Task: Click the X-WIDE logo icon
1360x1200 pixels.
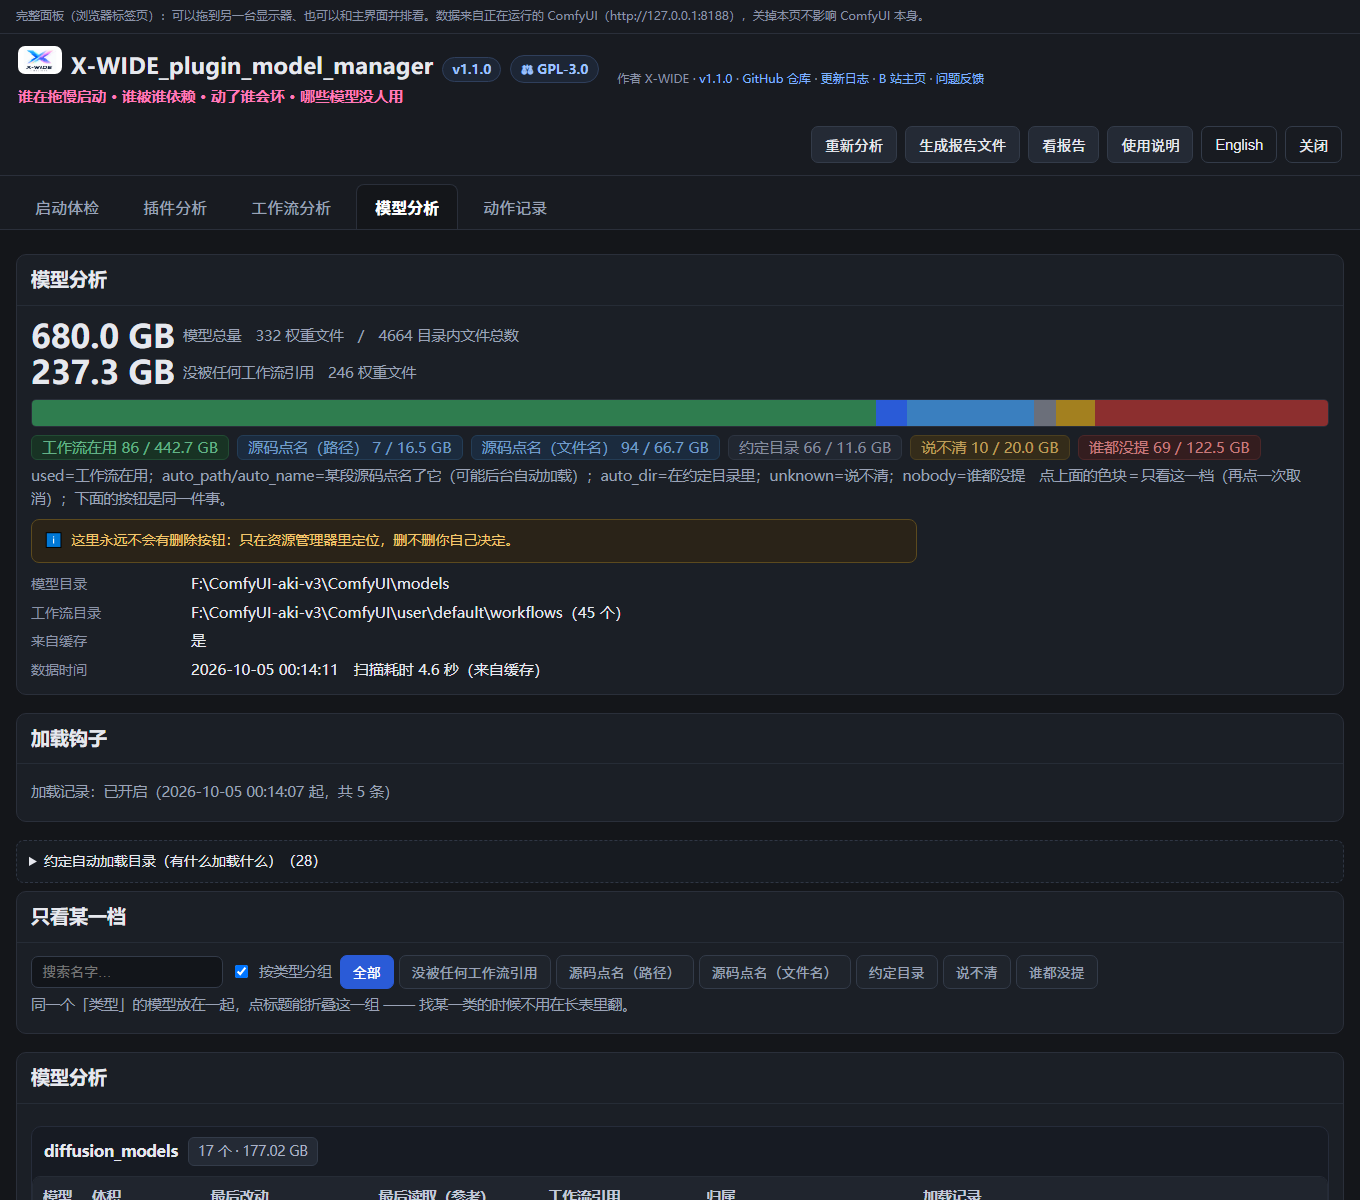Action: point(40,61)
